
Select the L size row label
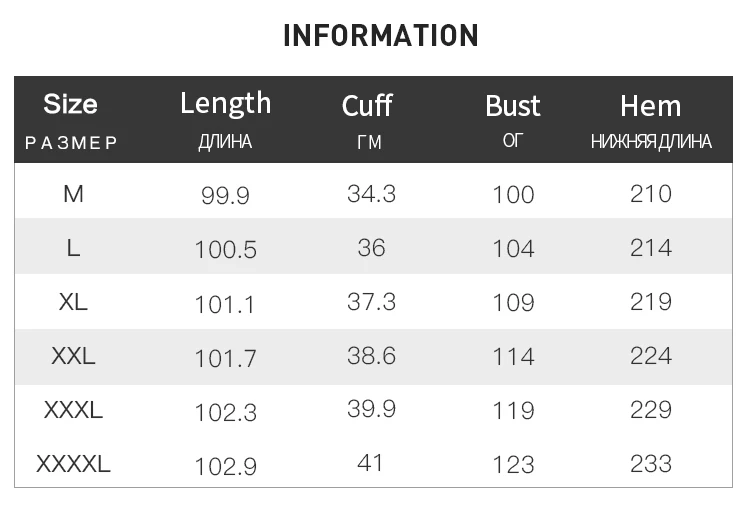click(73, 248)
